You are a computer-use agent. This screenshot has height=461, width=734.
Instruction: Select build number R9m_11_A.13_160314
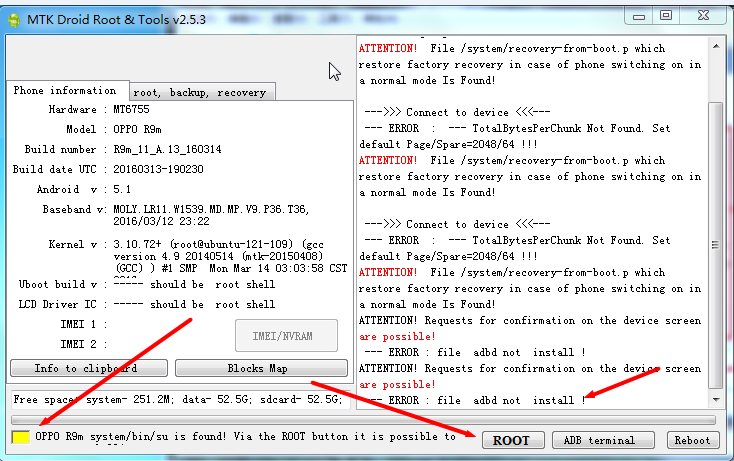167,149
